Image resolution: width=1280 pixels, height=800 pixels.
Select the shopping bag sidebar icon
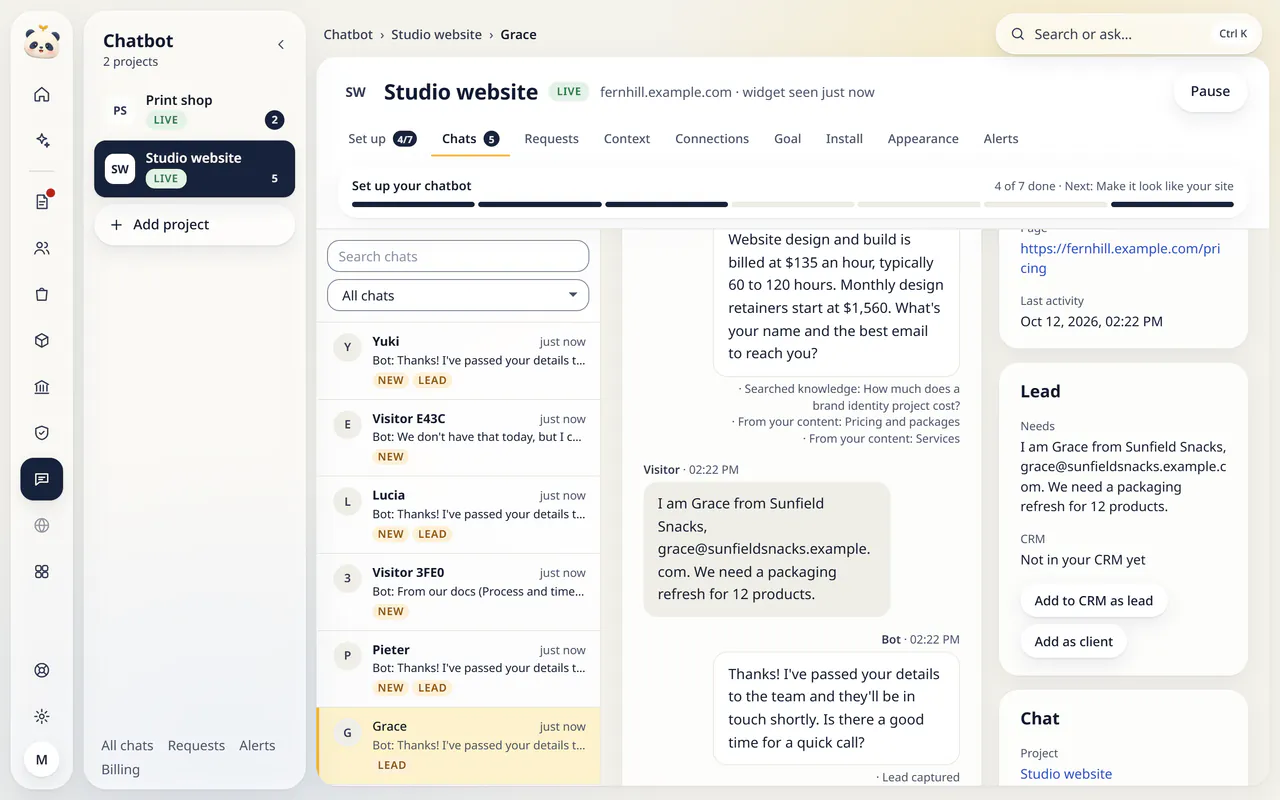tap(42, 294)
